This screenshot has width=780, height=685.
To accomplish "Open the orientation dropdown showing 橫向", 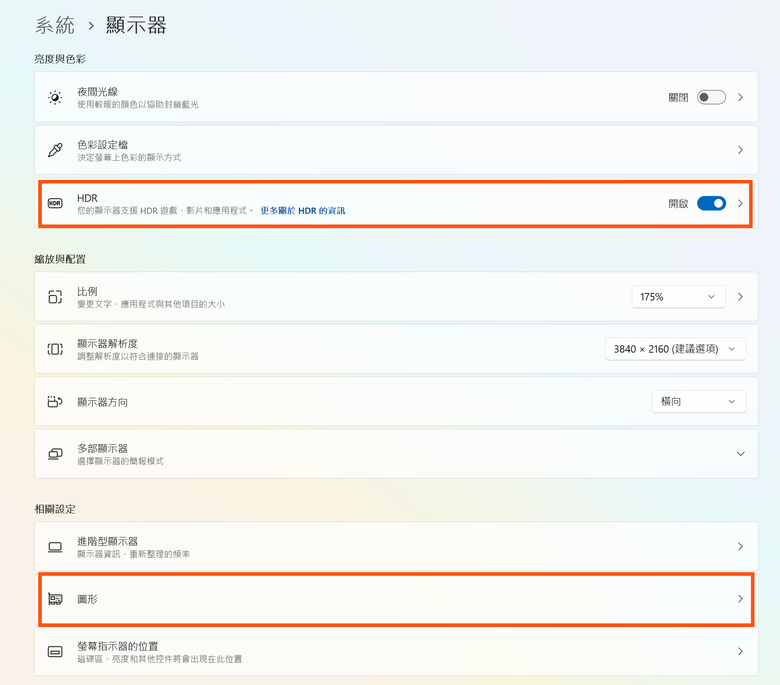I will coord(698,402).
